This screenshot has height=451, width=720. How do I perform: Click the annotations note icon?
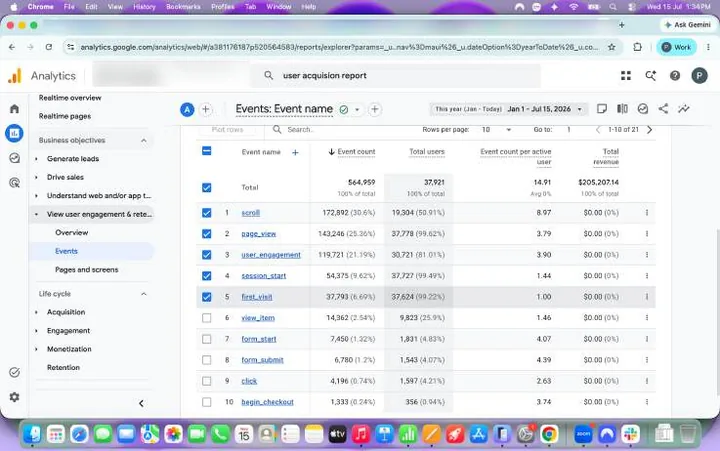[x=602, y=109]
